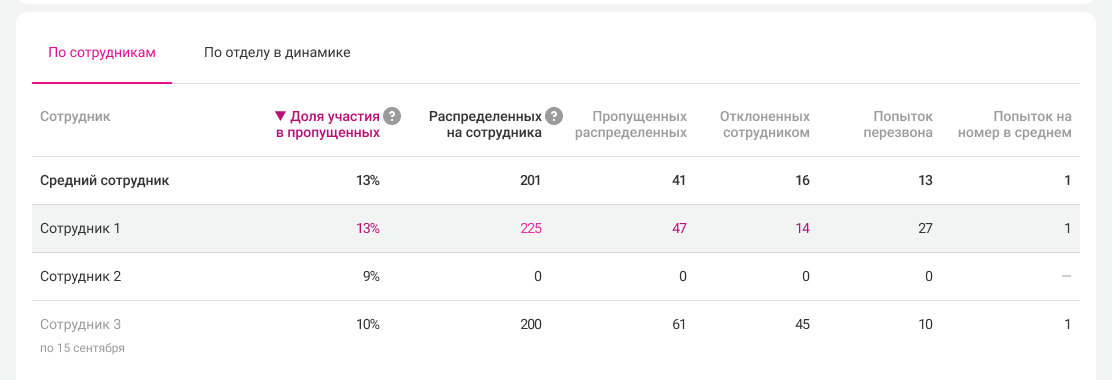Sort by Распределенных на сотрудника column
Viewport: 1112px width, 380px height.
(485, 124)
